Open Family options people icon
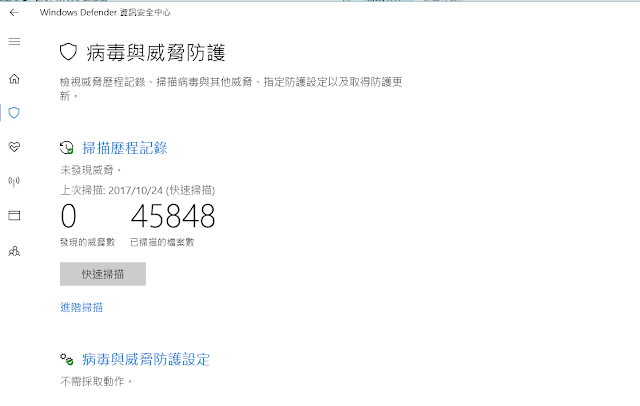 [x=14, y=251]
